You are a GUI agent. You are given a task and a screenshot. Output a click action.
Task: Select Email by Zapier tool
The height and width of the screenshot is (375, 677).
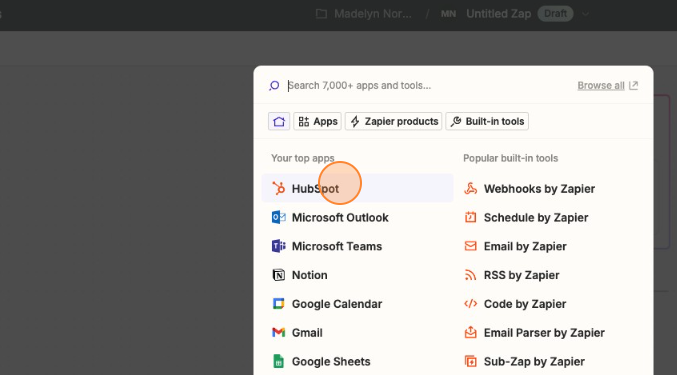point(549,246)
